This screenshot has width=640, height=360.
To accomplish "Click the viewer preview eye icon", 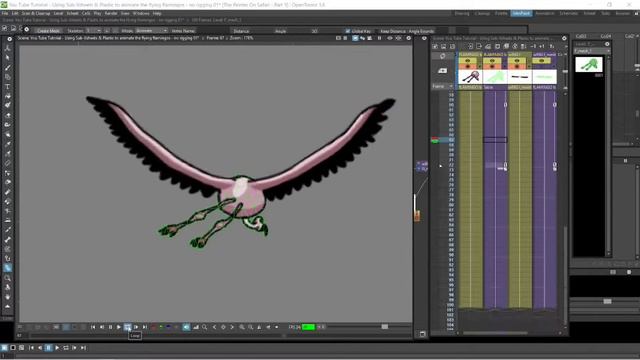I will (390, 38).
